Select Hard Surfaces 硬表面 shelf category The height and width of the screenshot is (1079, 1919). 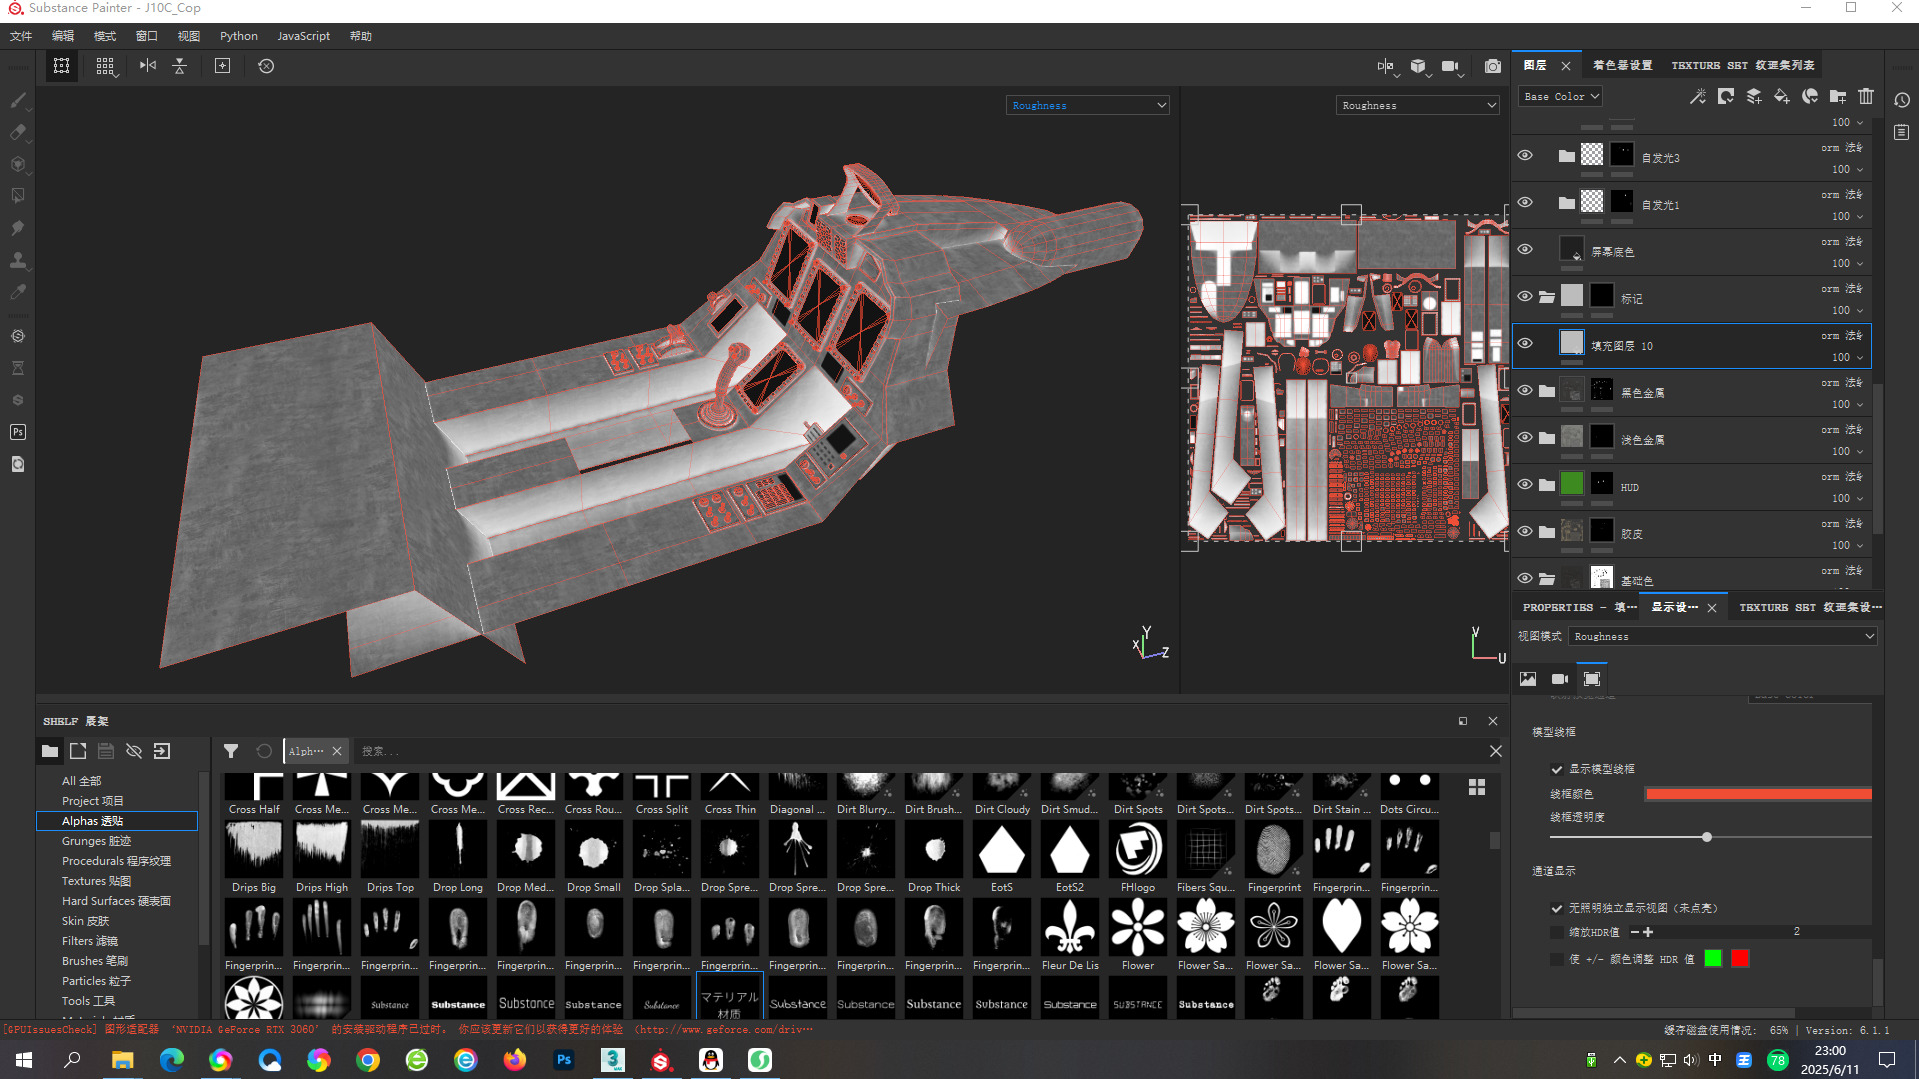[x=117, y=901]
